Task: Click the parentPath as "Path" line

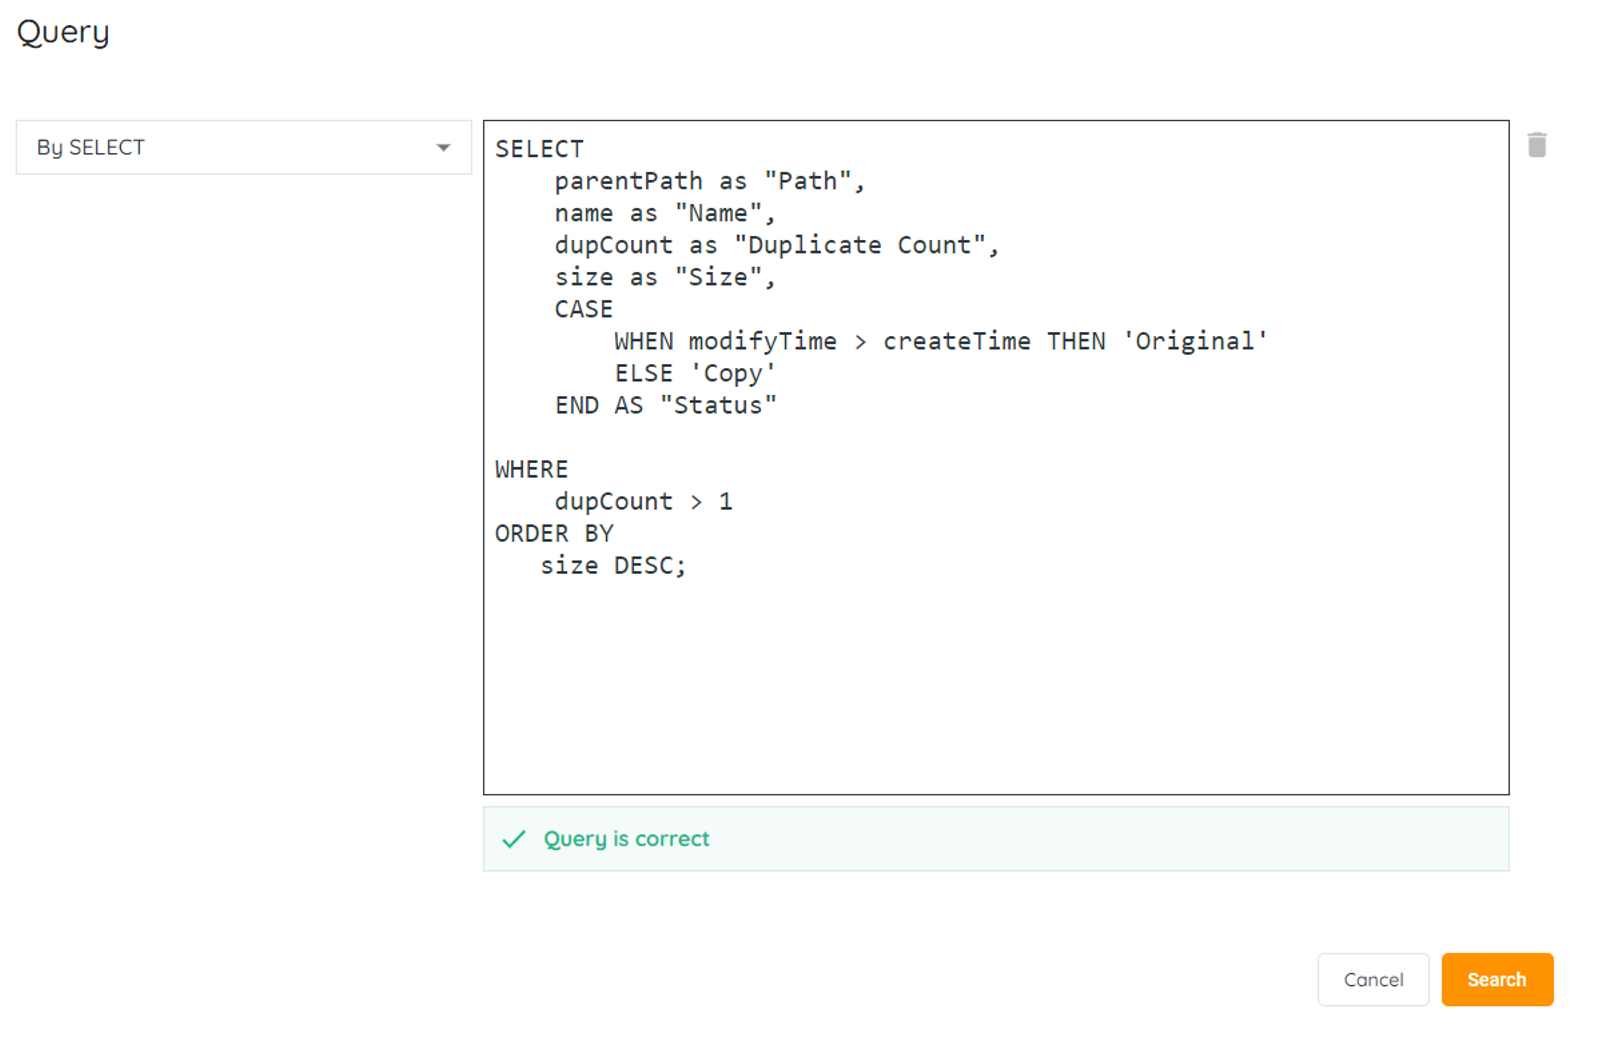Action: pyautogui.click(x=708, y=181)
